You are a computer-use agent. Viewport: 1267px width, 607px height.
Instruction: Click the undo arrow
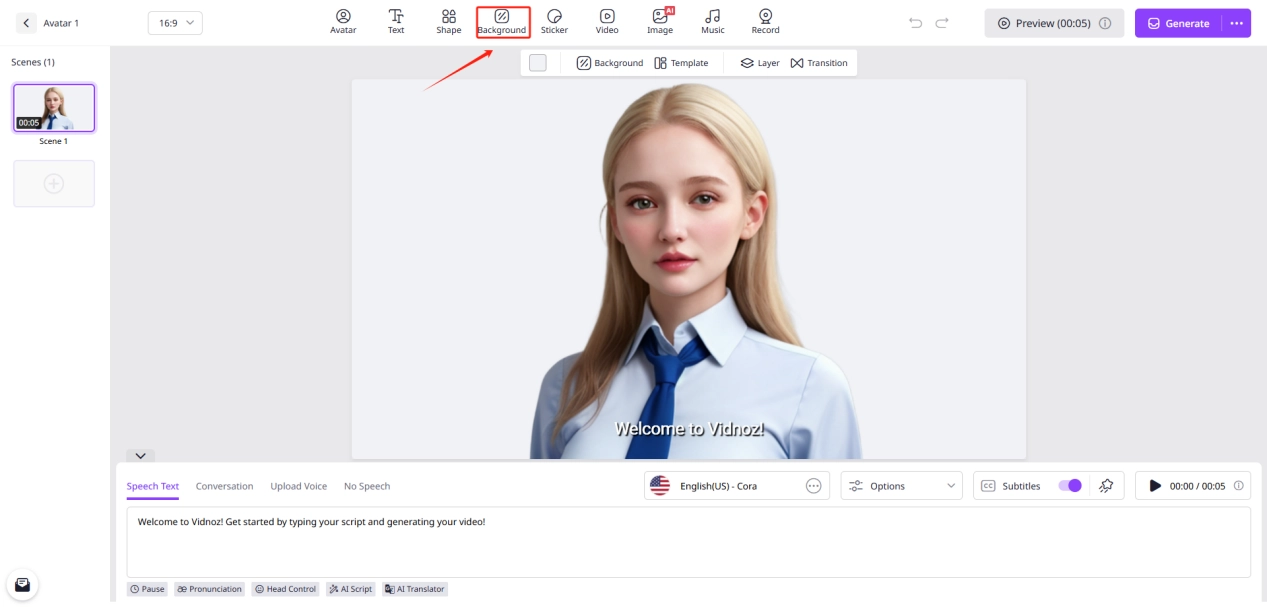tap(915, 23)
